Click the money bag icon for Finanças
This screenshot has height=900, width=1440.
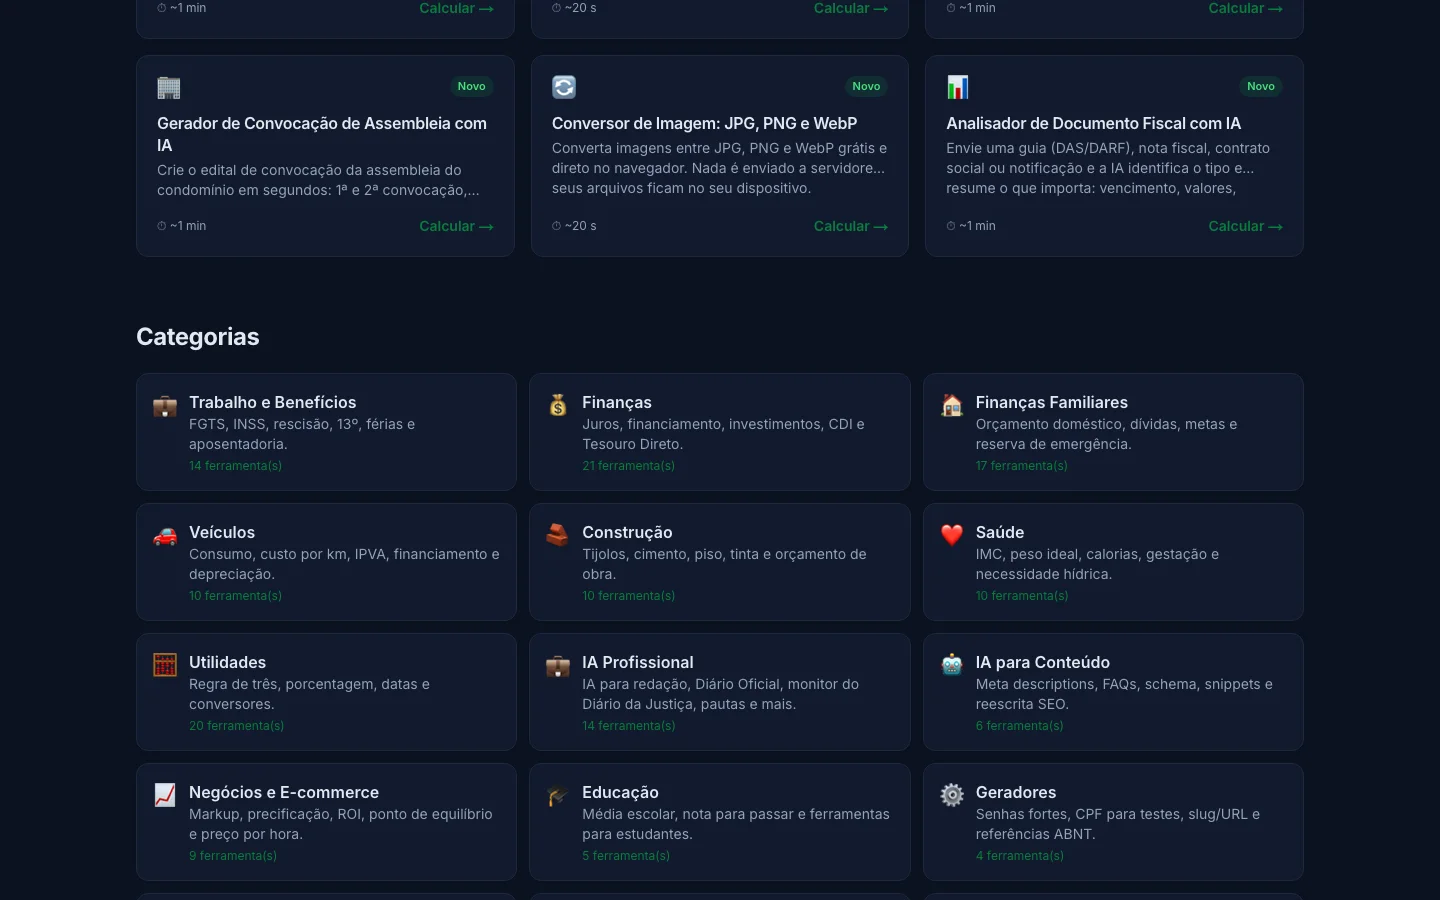point(558,405)
